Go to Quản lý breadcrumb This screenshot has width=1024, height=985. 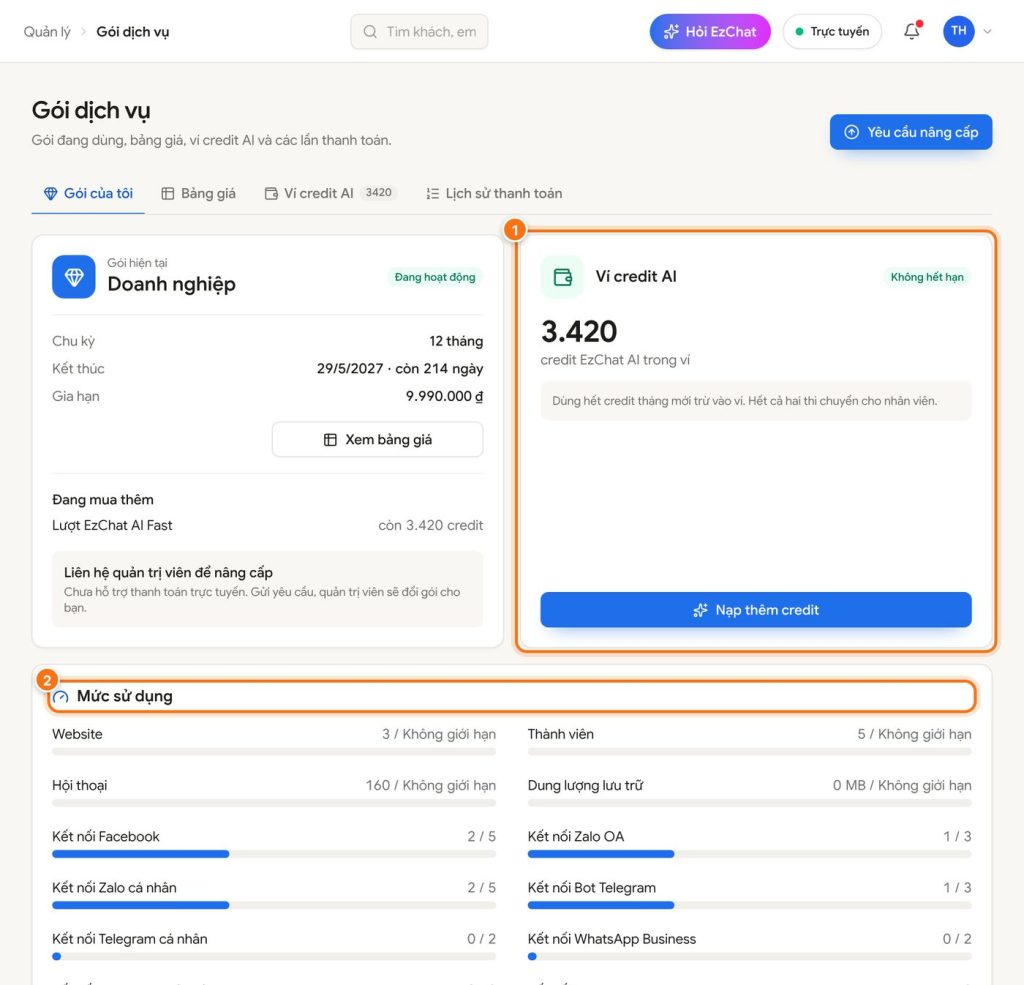pyautogui.click(x=47, y=31)
